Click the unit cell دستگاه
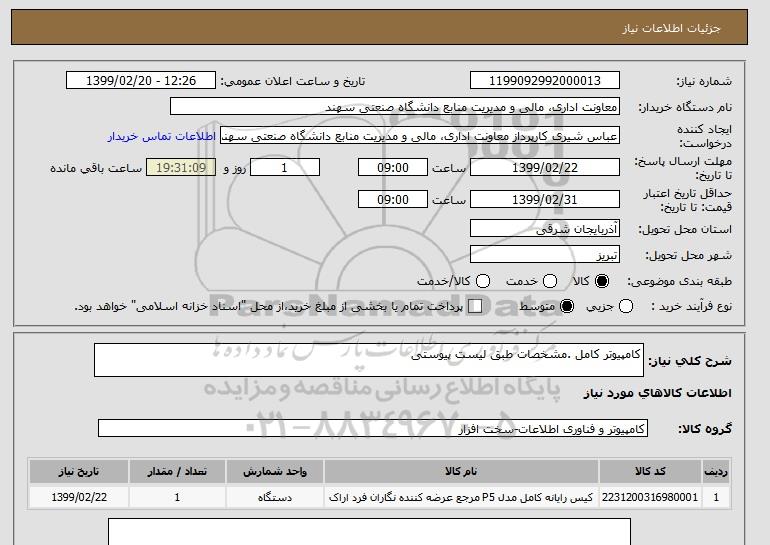Viewport: 770px width, 545px height. (275, 497)
